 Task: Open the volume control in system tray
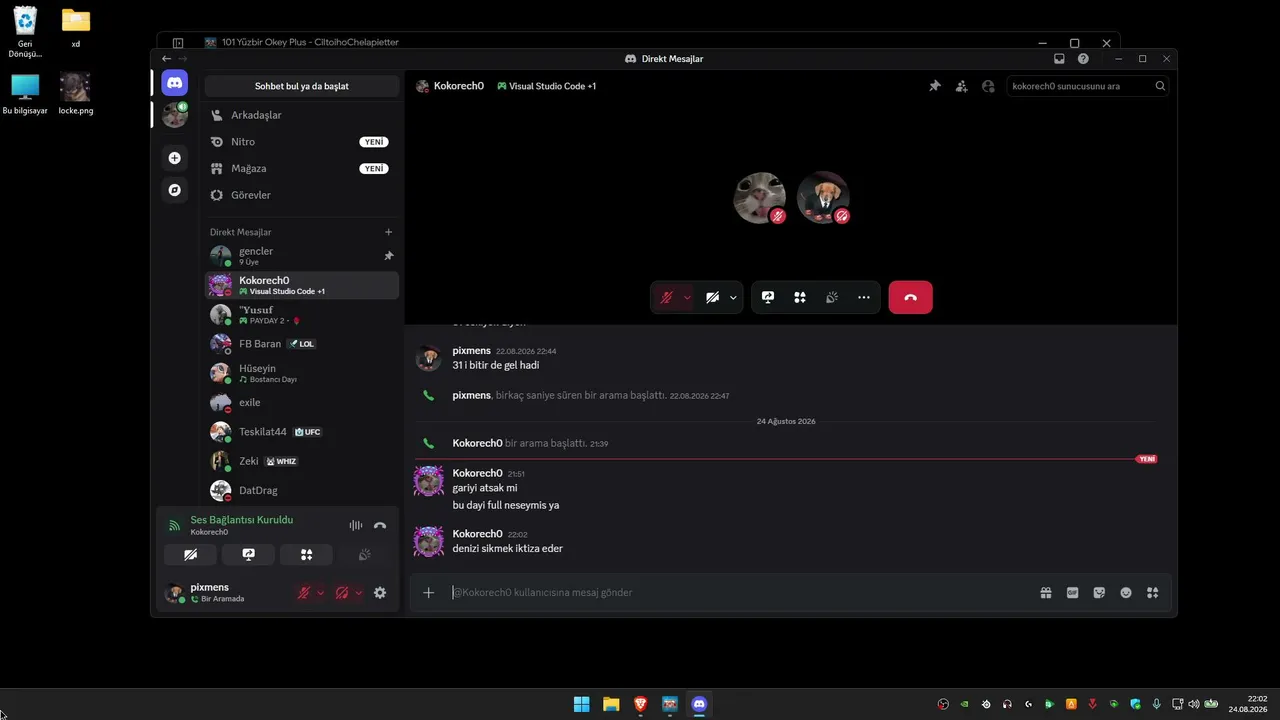tap(1194, 704)
